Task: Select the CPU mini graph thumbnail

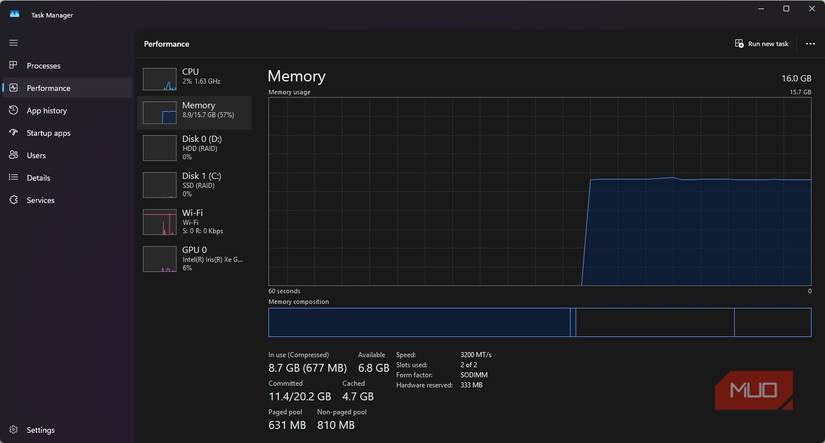Action: click(x=159, y=79)
